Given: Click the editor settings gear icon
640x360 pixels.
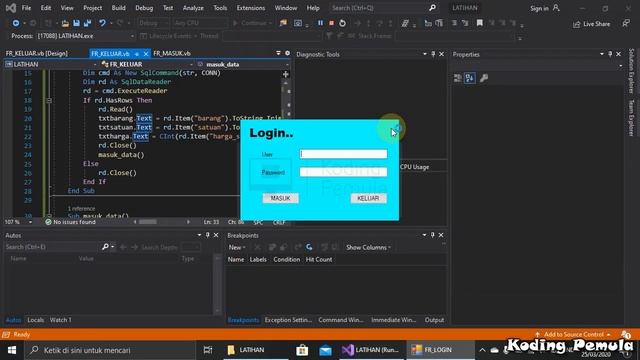Looking at the screenshot, I should pos(287,53).
